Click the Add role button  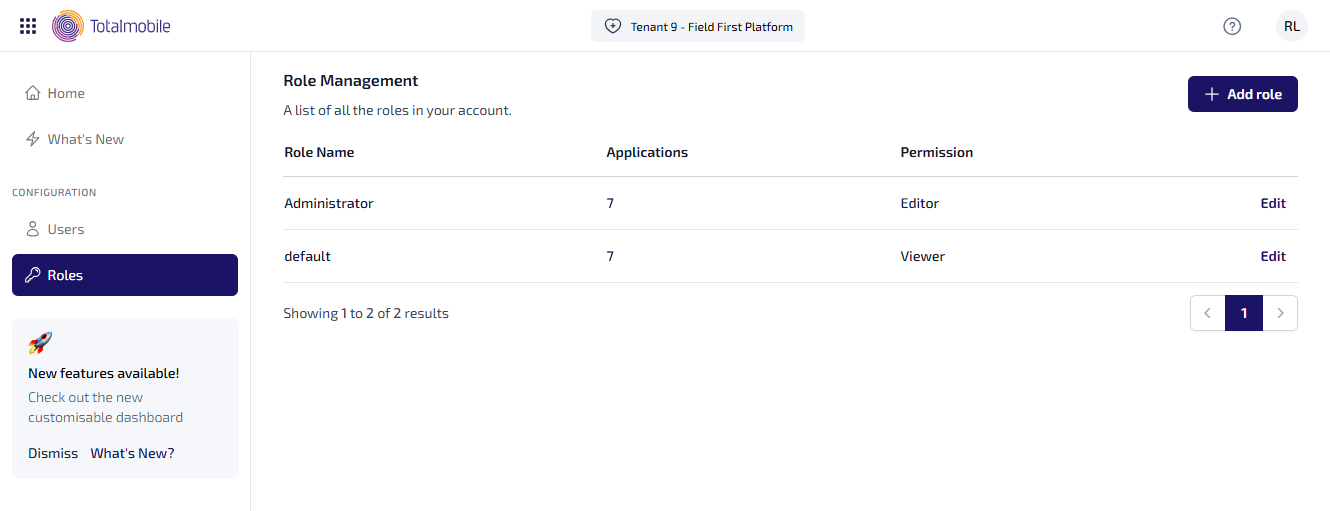pos(1242,94)
